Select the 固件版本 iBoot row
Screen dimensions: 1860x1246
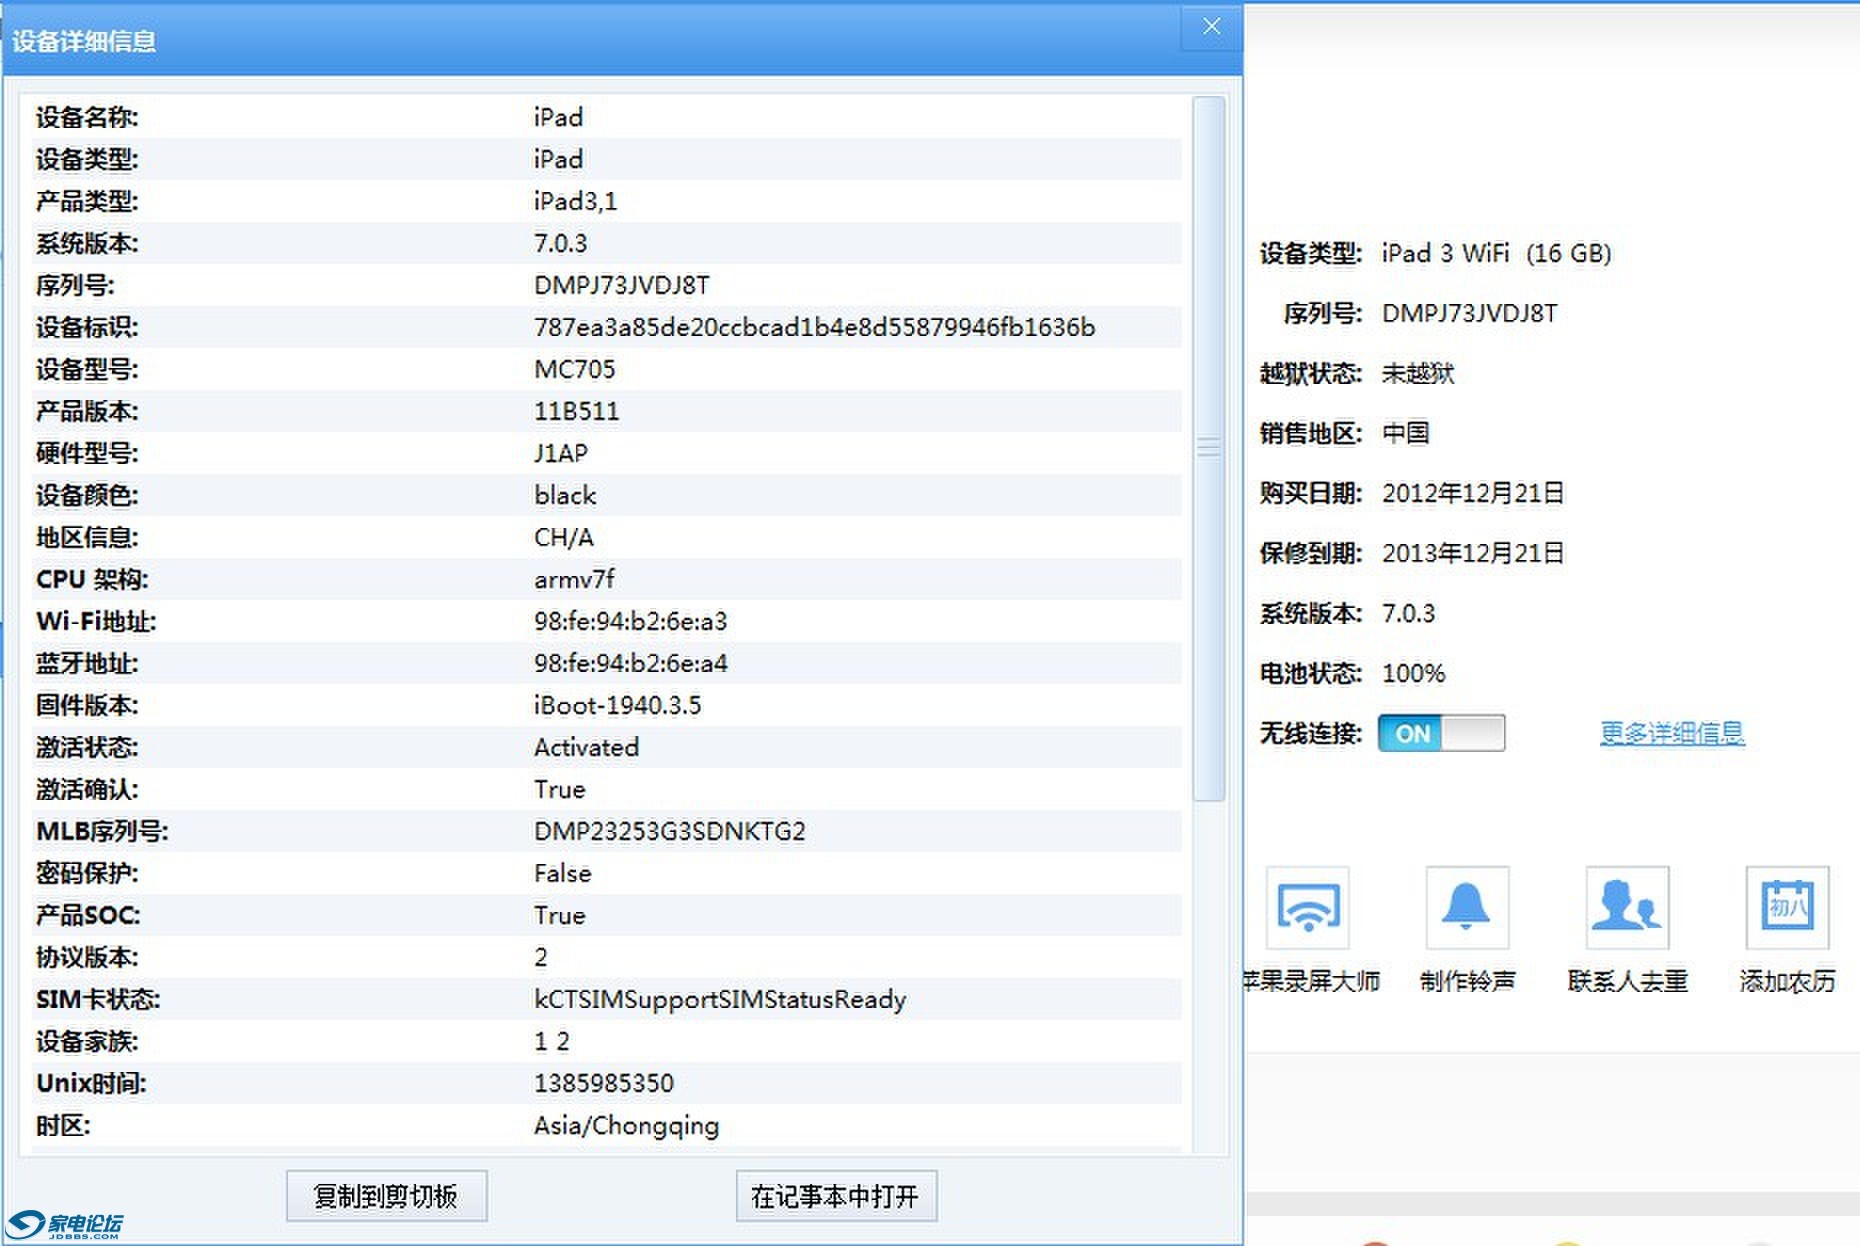[x=600, y=706]
